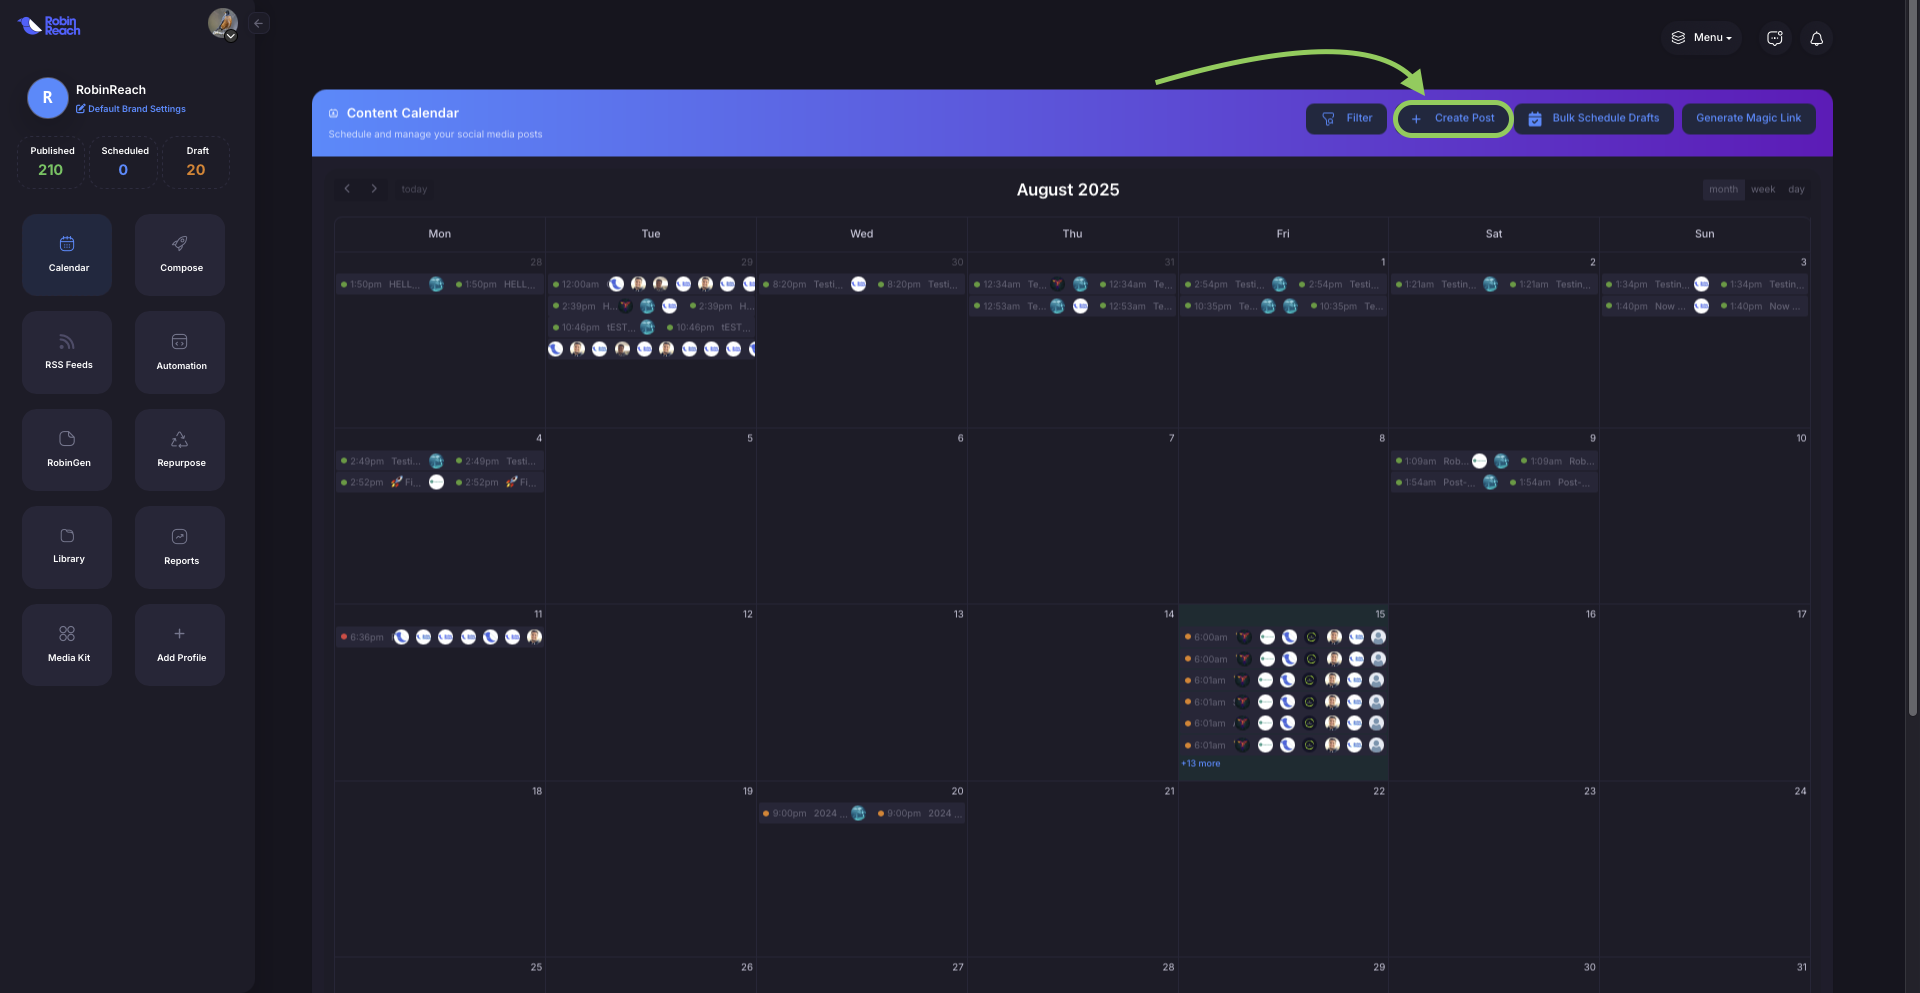This screenshot has width=1920, height=993.
Task: Click the Filter button
Action: click(1346, 118)
